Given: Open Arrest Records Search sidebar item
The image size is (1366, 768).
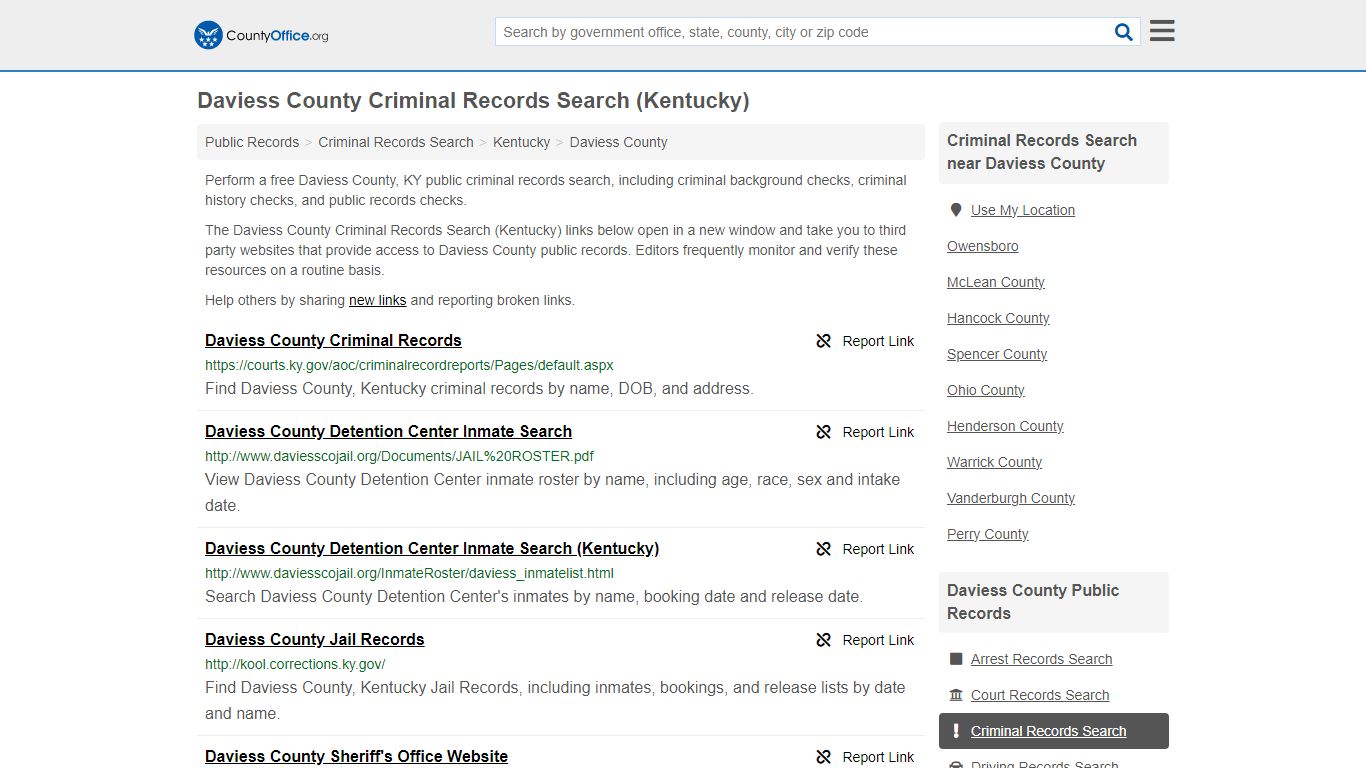Looking at the screenshot, I should [1041, 659].
